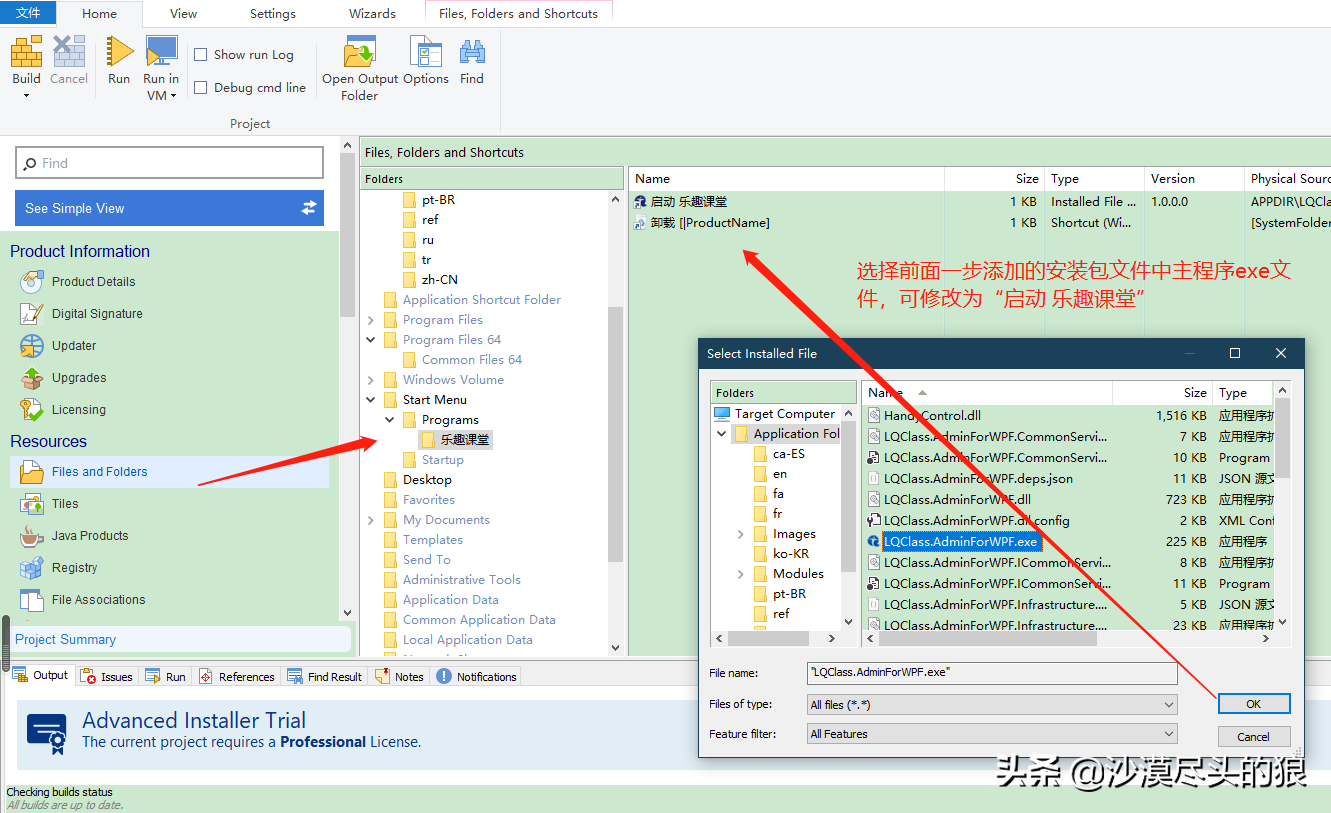Click OK in Select Installed File
The image size is (1331, 813).
click(x=1254, y=704)
